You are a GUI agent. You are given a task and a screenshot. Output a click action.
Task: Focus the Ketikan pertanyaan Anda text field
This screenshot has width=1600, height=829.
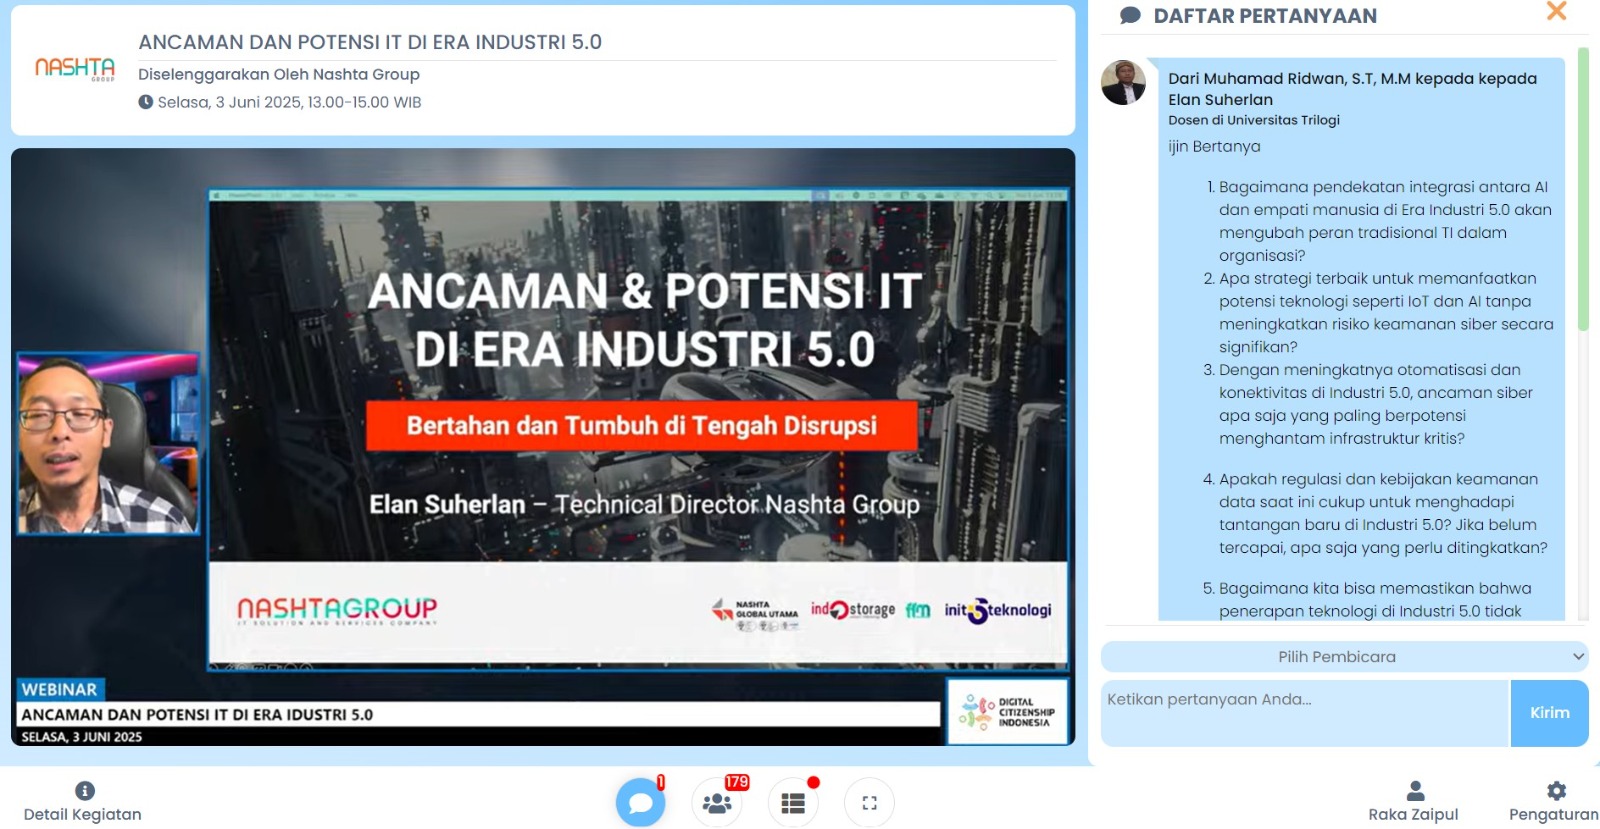click(x=1303, y=713)
